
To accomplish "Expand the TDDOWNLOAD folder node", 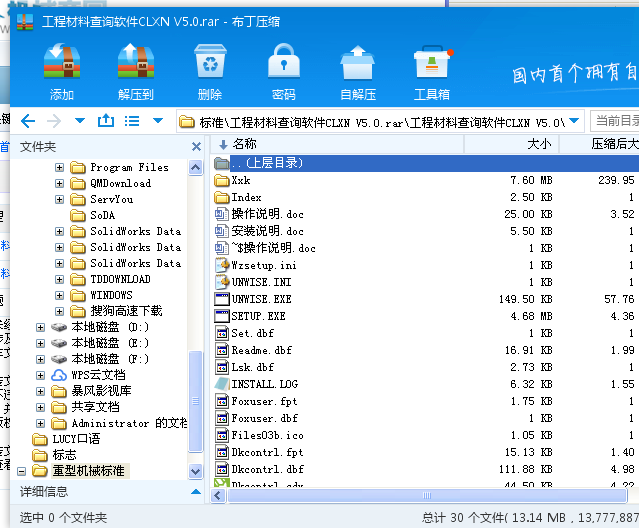I will [59, 279].
